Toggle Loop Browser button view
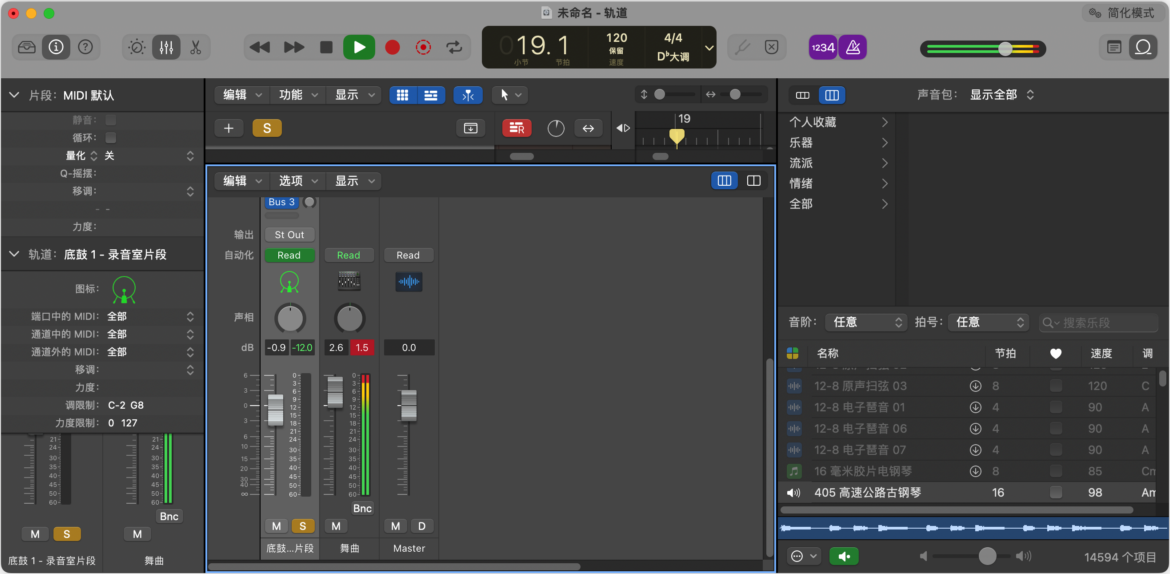The image size is (1170, 574). pos(803,95)
